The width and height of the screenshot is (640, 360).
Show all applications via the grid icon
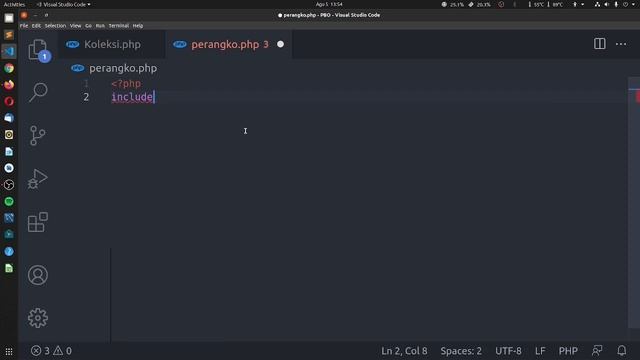click(x=9, y=351)
